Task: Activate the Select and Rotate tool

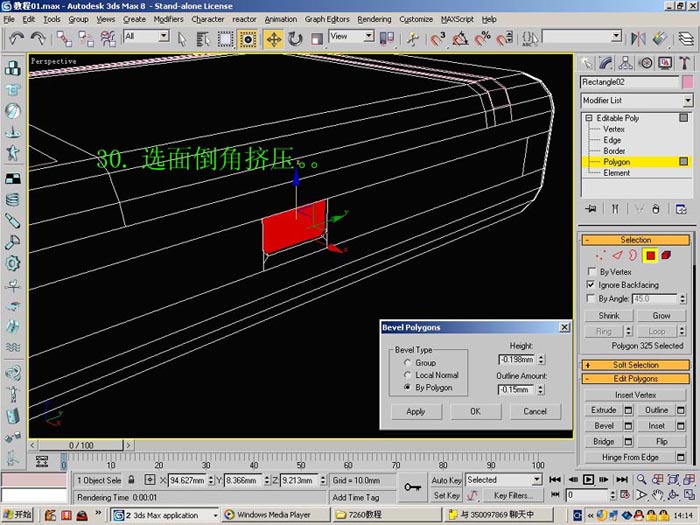Action: tap(295, 39)
